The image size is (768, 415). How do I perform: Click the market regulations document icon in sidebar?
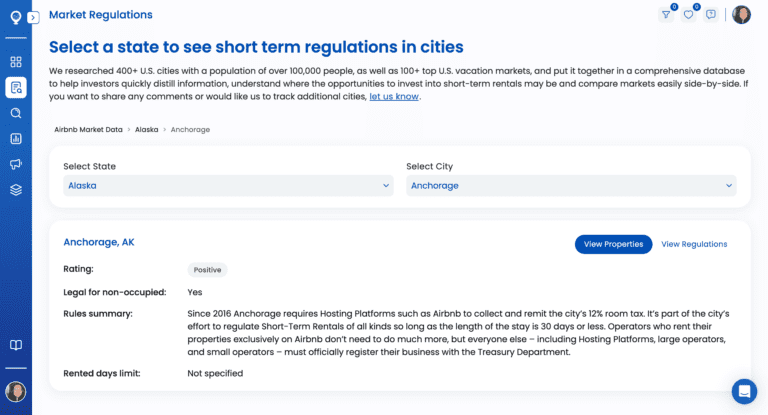(16, 87)
